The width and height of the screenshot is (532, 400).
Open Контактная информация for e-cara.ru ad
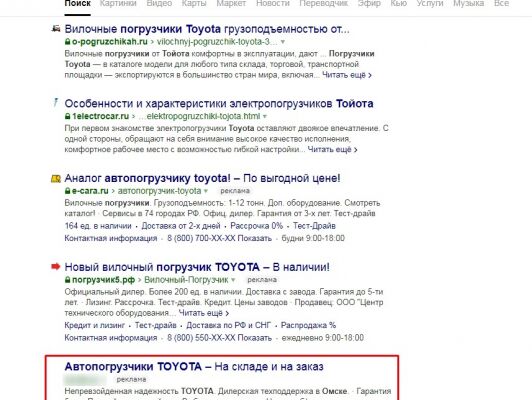[x=111, y=238]
